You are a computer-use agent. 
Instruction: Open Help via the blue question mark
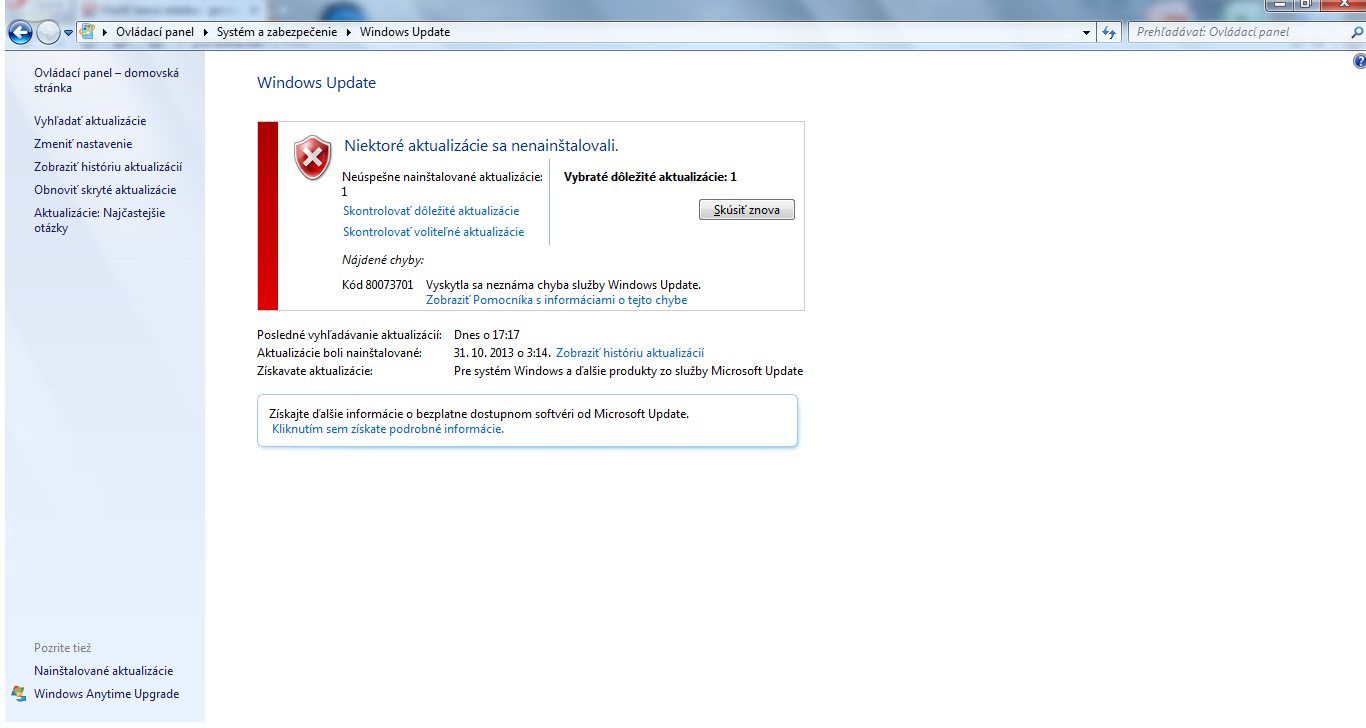[1359, 62]
